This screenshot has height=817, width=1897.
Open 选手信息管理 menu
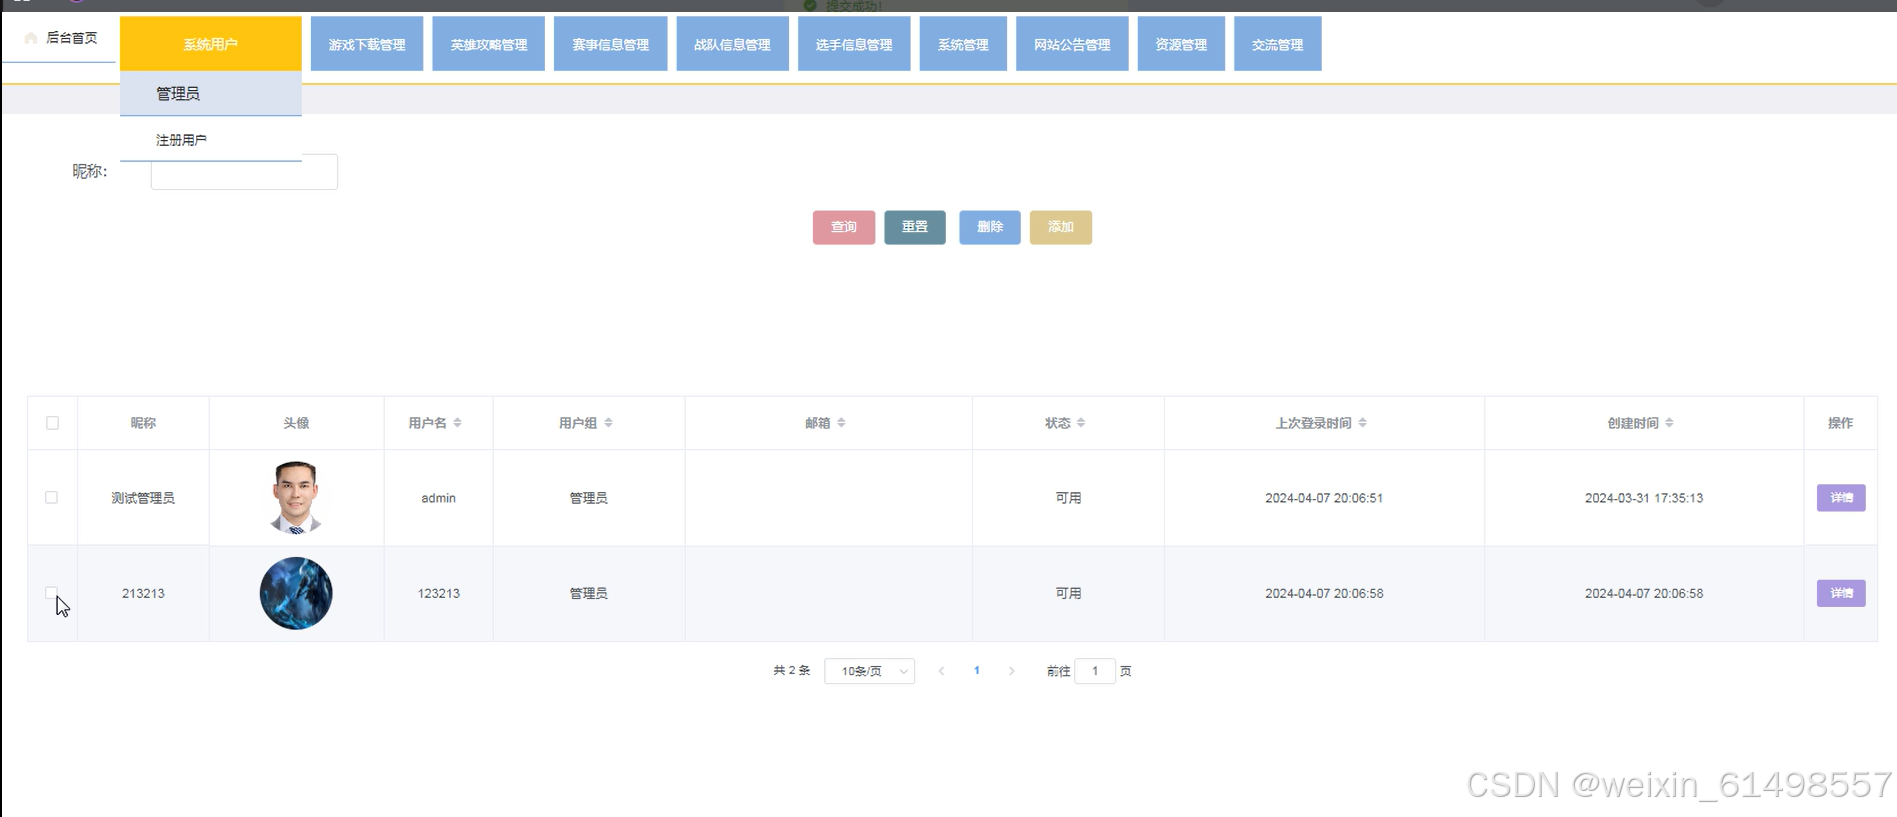[854, 44]
